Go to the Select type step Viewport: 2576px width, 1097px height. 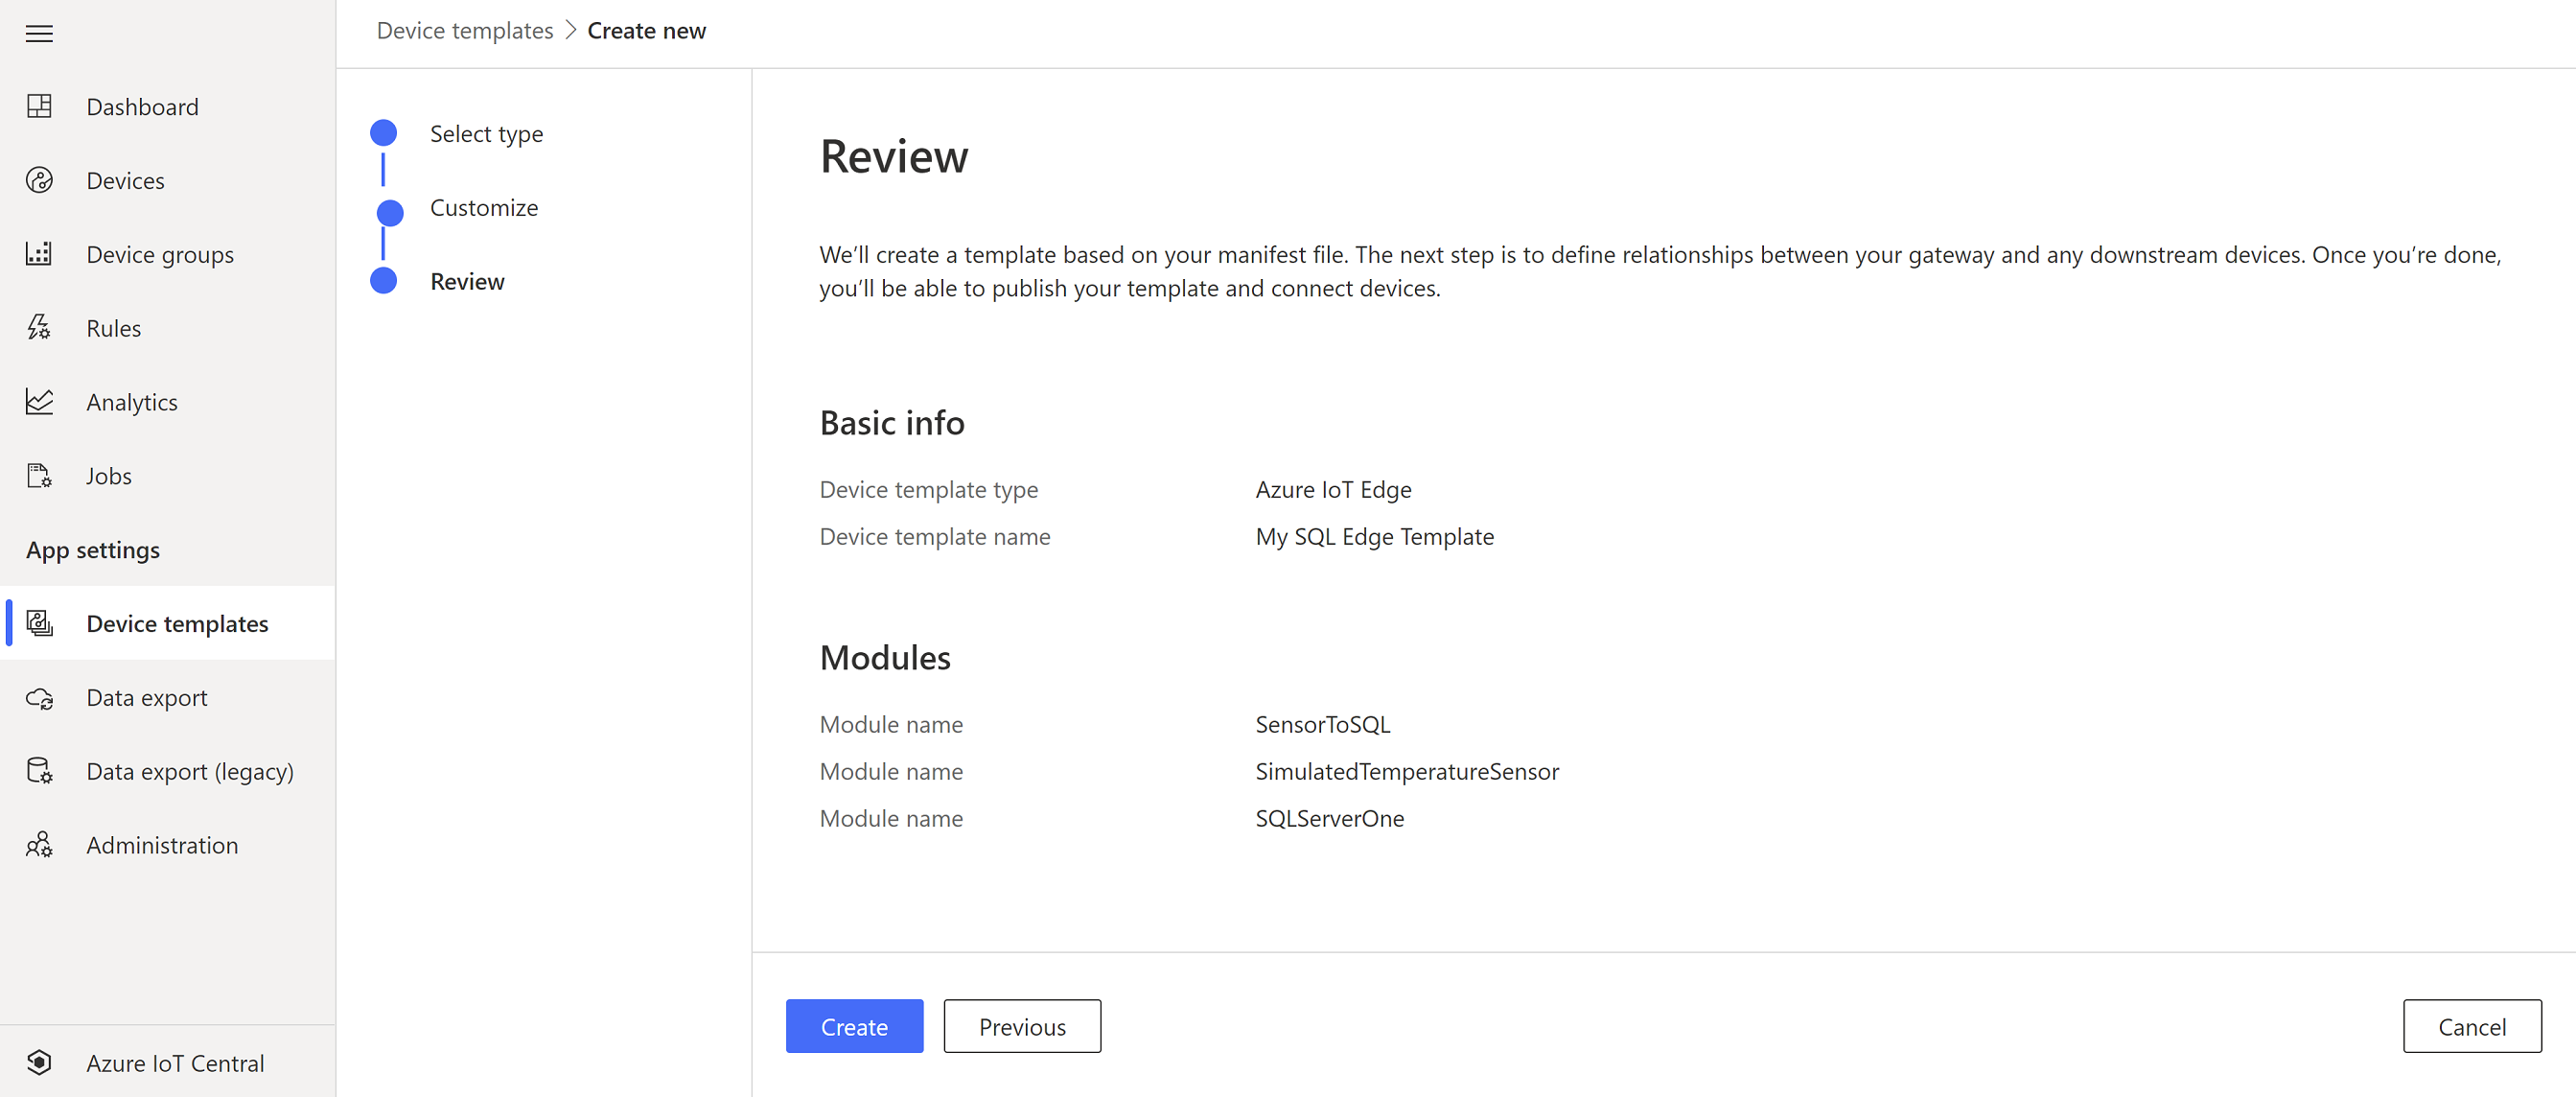click(x=486, y=134)
